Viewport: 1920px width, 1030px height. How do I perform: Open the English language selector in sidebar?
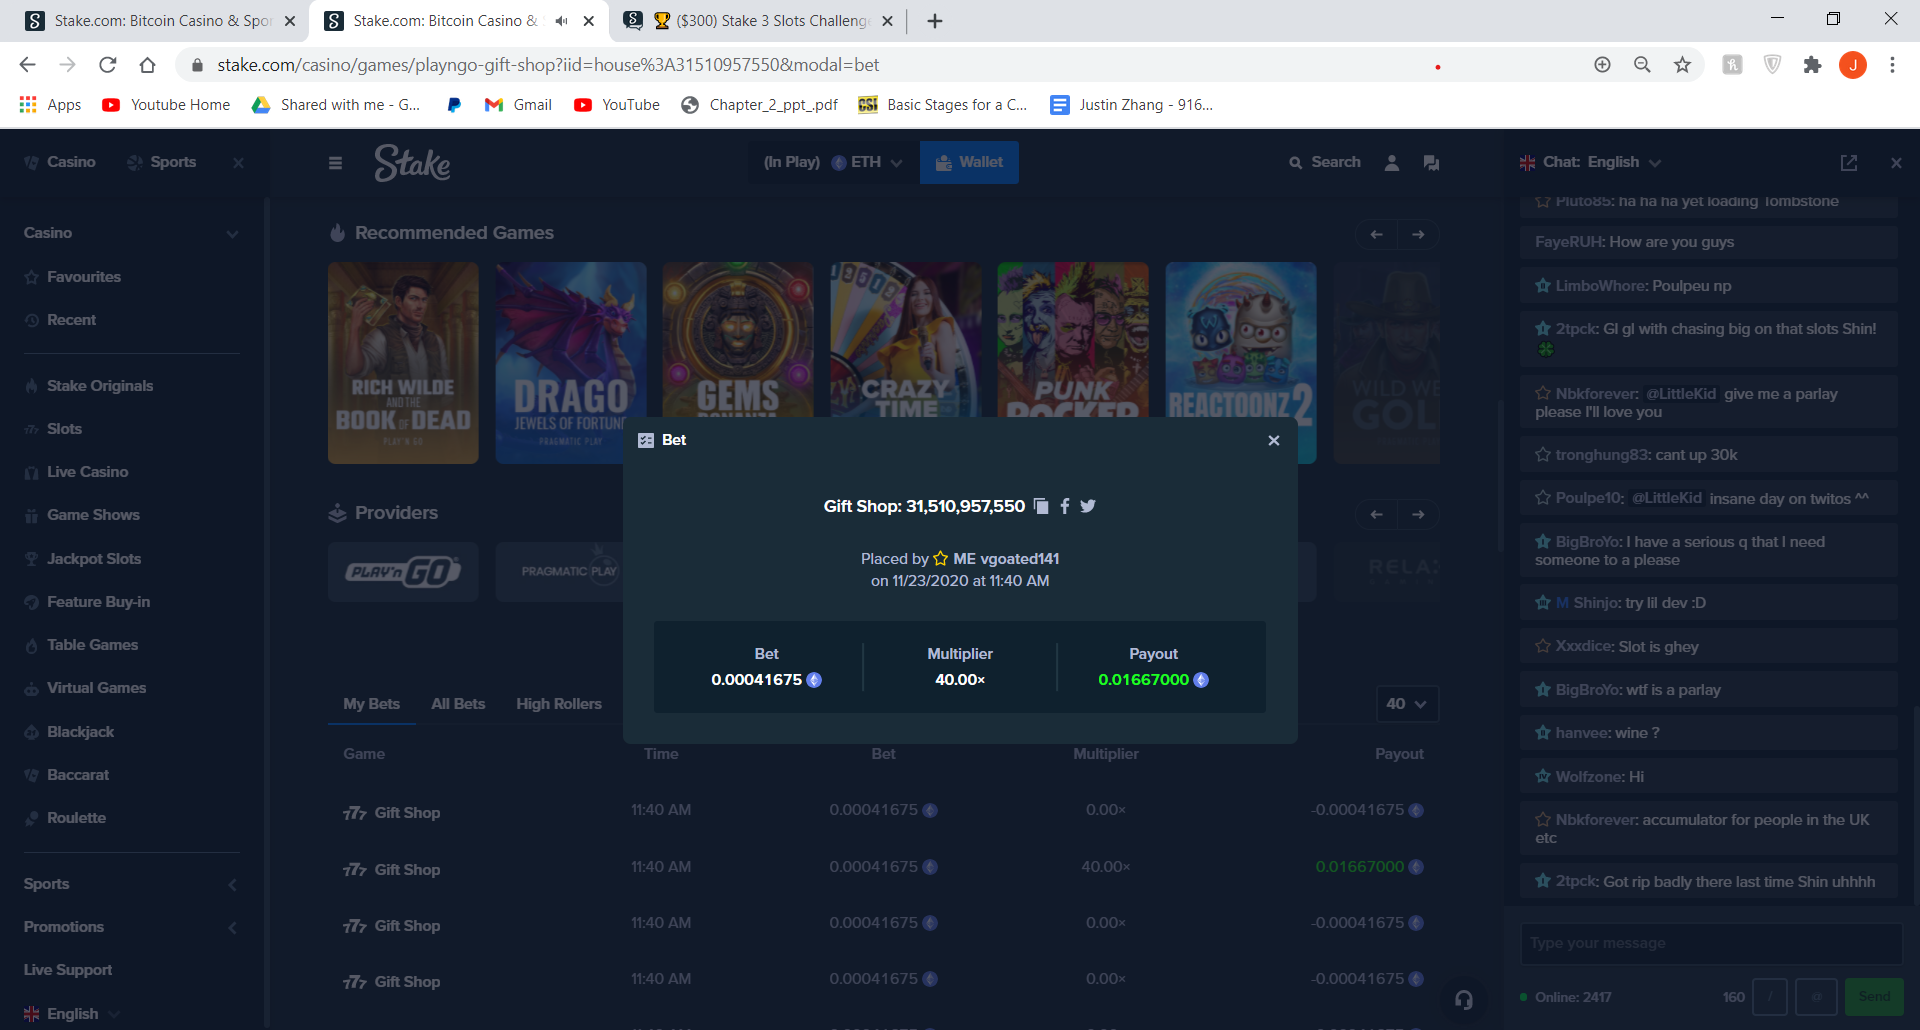pyautogui.click(x=72, y=1013)
